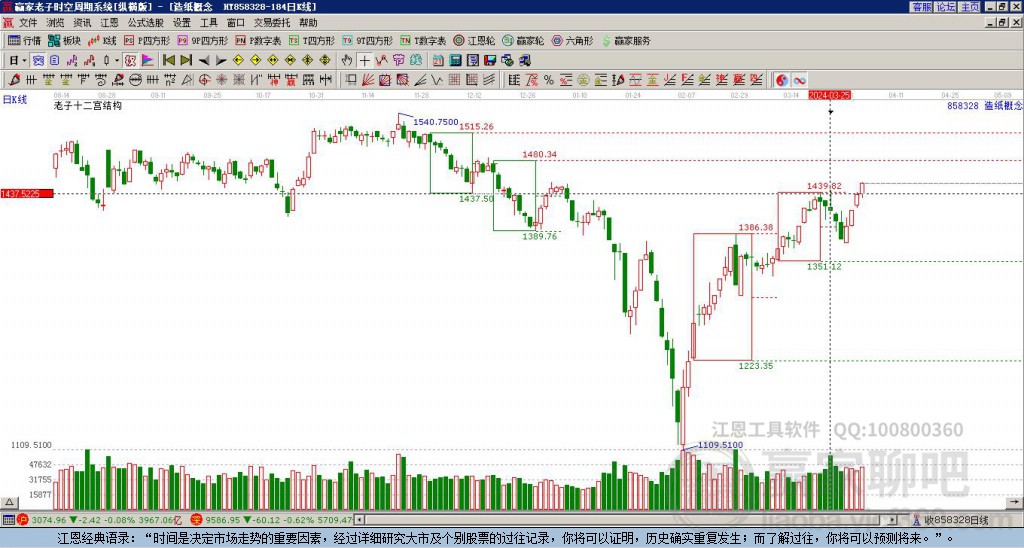Image resolution: width=1024 pixels, height=548 pixels.
Task: Click the colored flag icon
Action: point(148,61)
